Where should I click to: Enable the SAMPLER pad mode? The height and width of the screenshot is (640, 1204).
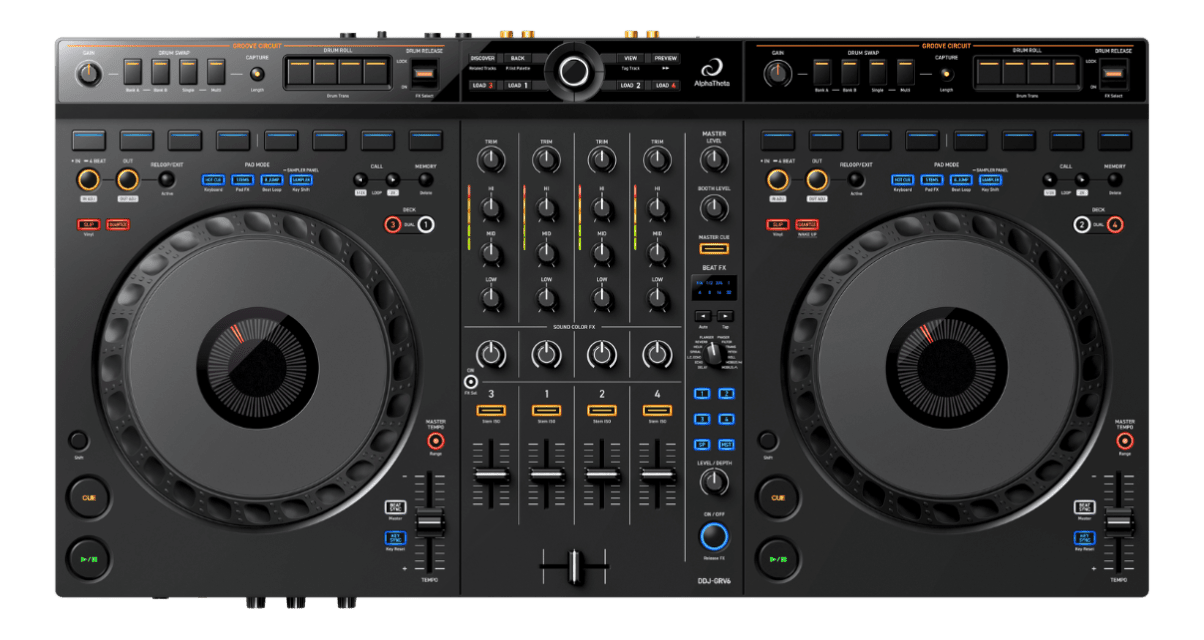click(x=300, y=179)
